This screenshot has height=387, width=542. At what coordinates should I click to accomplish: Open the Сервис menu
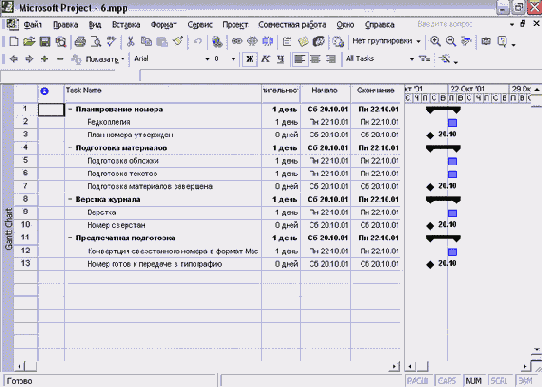pyautogui.click(x=200, y=25)
